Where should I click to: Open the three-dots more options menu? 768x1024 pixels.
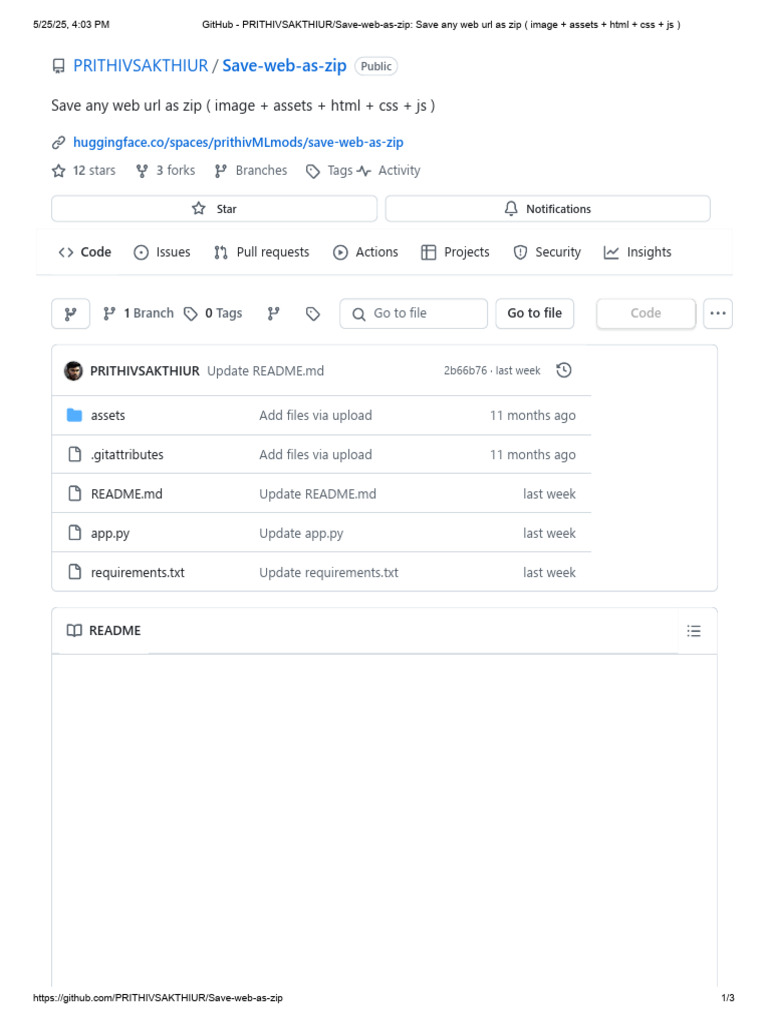point(718,313)
